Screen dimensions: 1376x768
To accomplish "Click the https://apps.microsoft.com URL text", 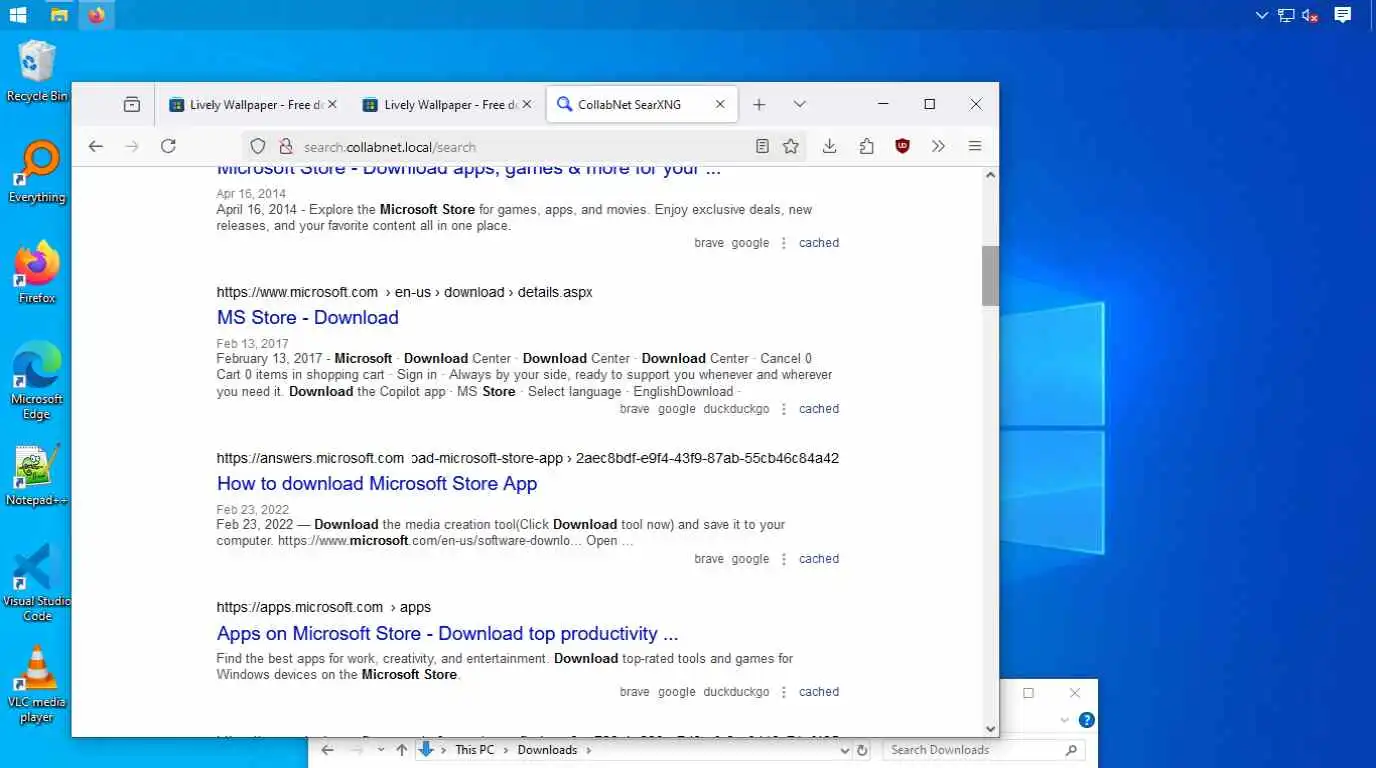I will 300,607.
